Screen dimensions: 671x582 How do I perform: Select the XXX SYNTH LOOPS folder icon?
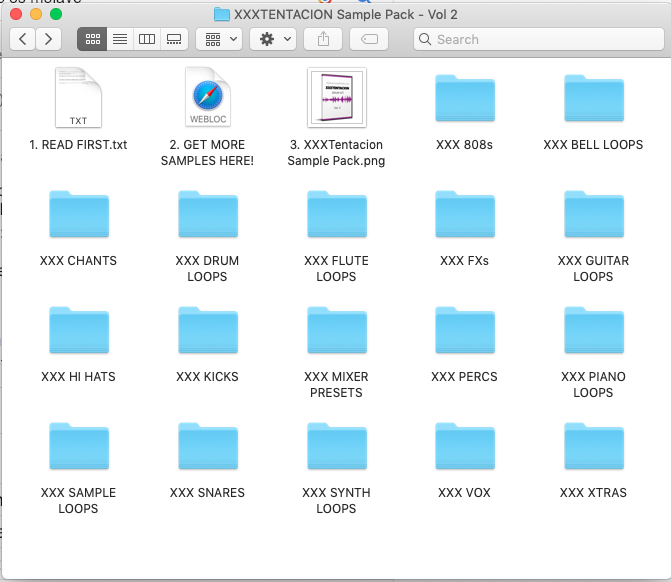(337, 446)
